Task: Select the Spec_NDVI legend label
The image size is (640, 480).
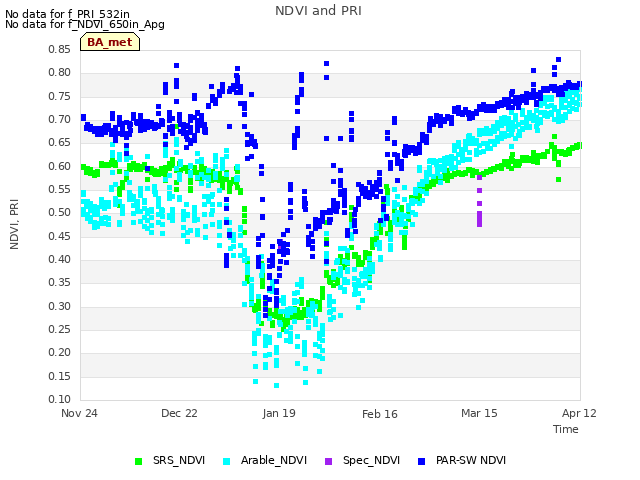Action: pos(371,460)
